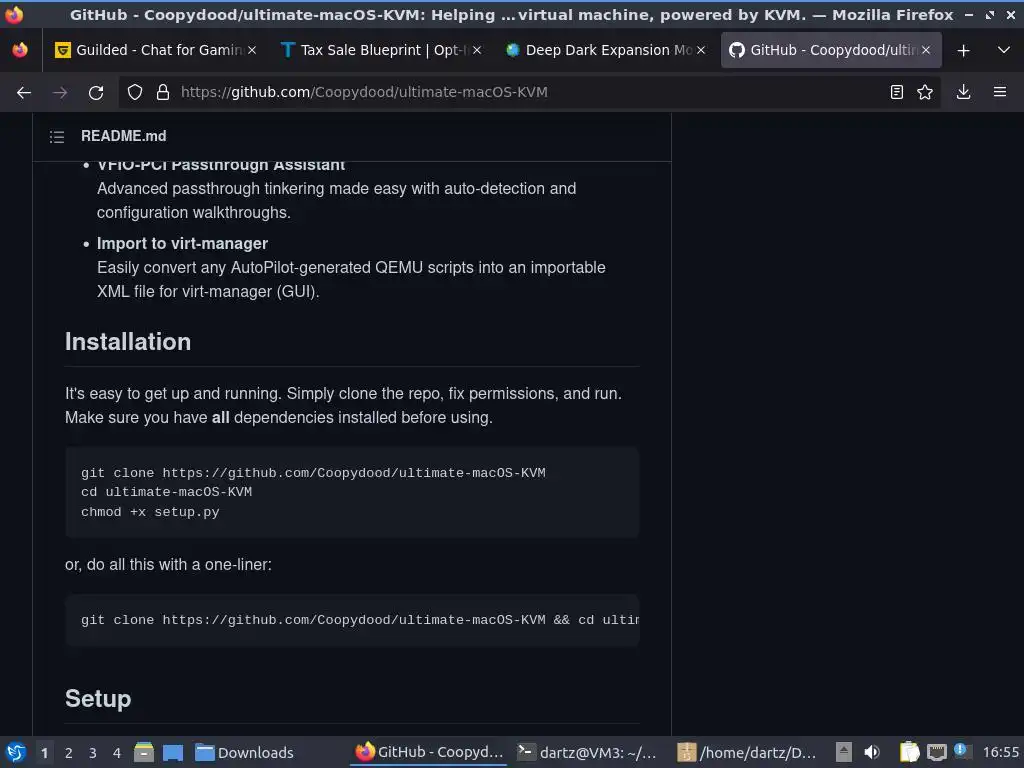Viewport: 1024px width, 768px height.
Task: Open the dartz@VM3 terminal taskbar entry
Action: 586,753
